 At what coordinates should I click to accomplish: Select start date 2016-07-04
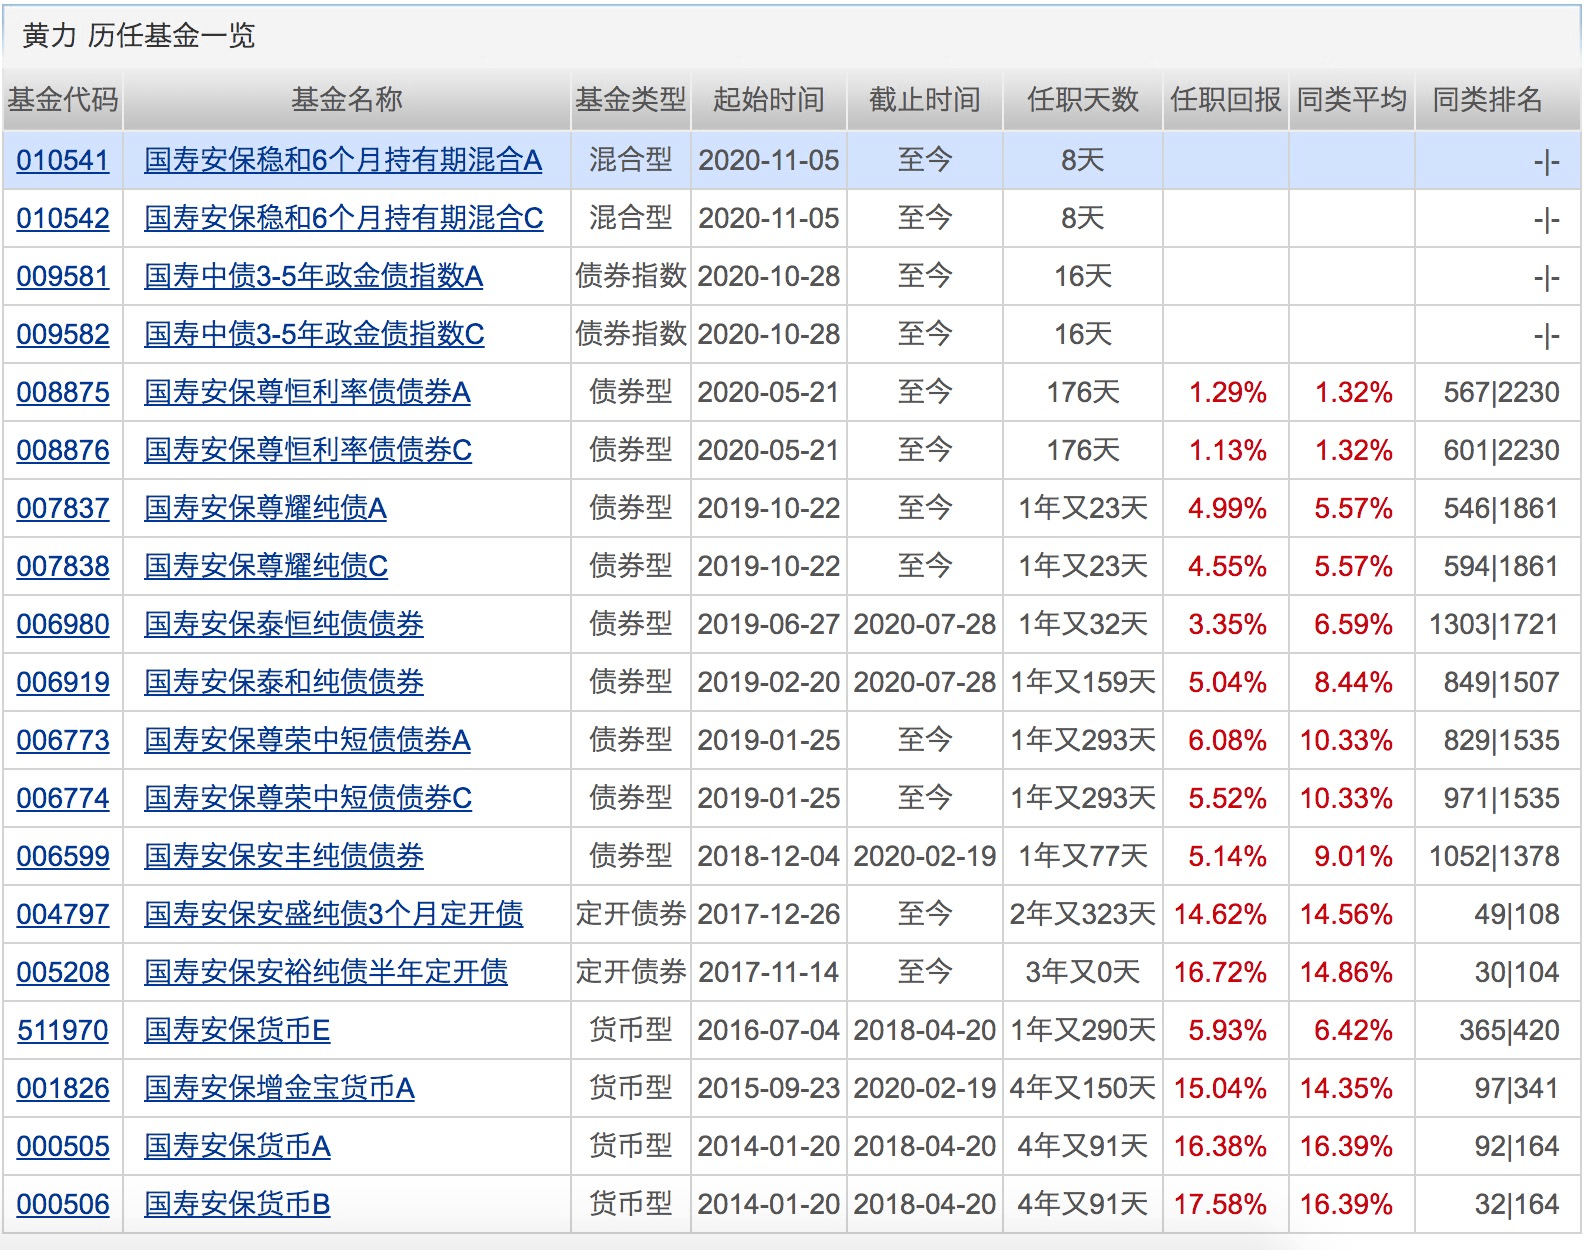tap(768, 1030)
